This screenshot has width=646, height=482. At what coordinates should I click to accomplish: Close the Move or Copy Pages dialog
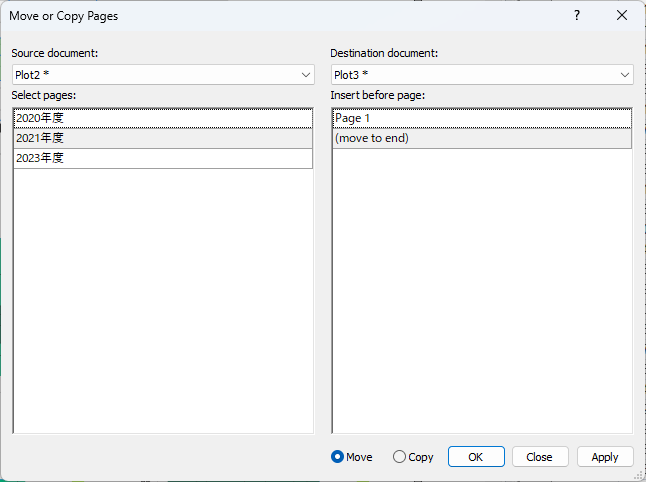[x=622, y=16]
